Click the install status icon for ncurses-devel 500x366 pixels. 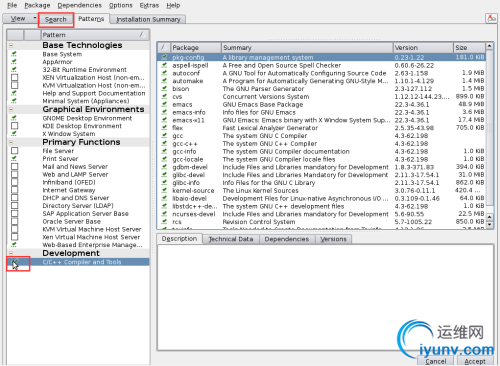point(164,214)
